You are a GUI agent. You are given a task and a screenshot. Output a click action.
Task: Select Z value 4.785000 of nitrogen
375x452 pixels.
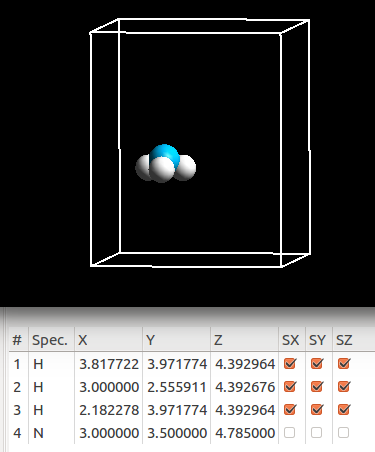245,433
